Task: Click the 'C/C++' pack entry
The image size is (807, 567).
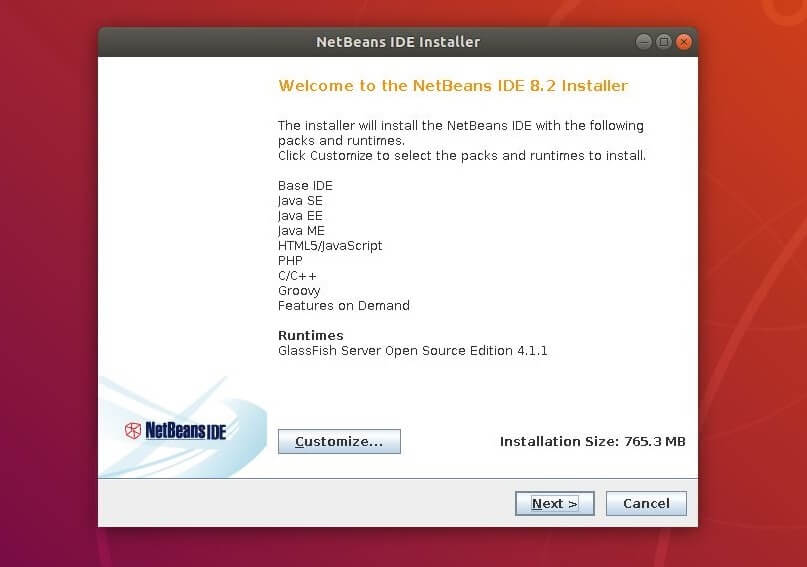Action: click(297, 275)
